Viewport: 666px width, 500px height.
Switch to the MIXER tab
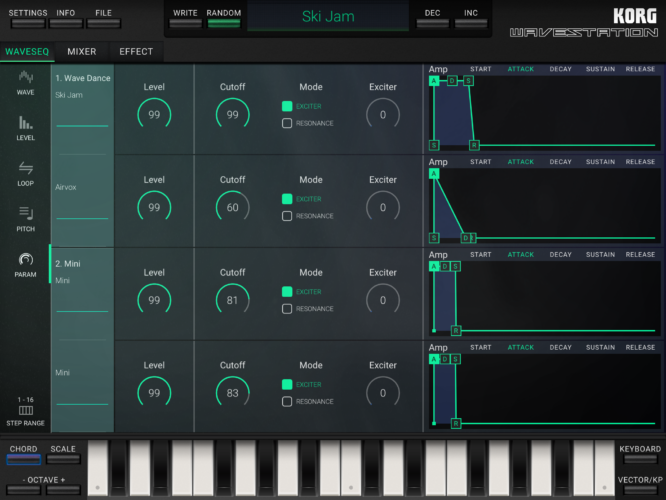[82, 52]
